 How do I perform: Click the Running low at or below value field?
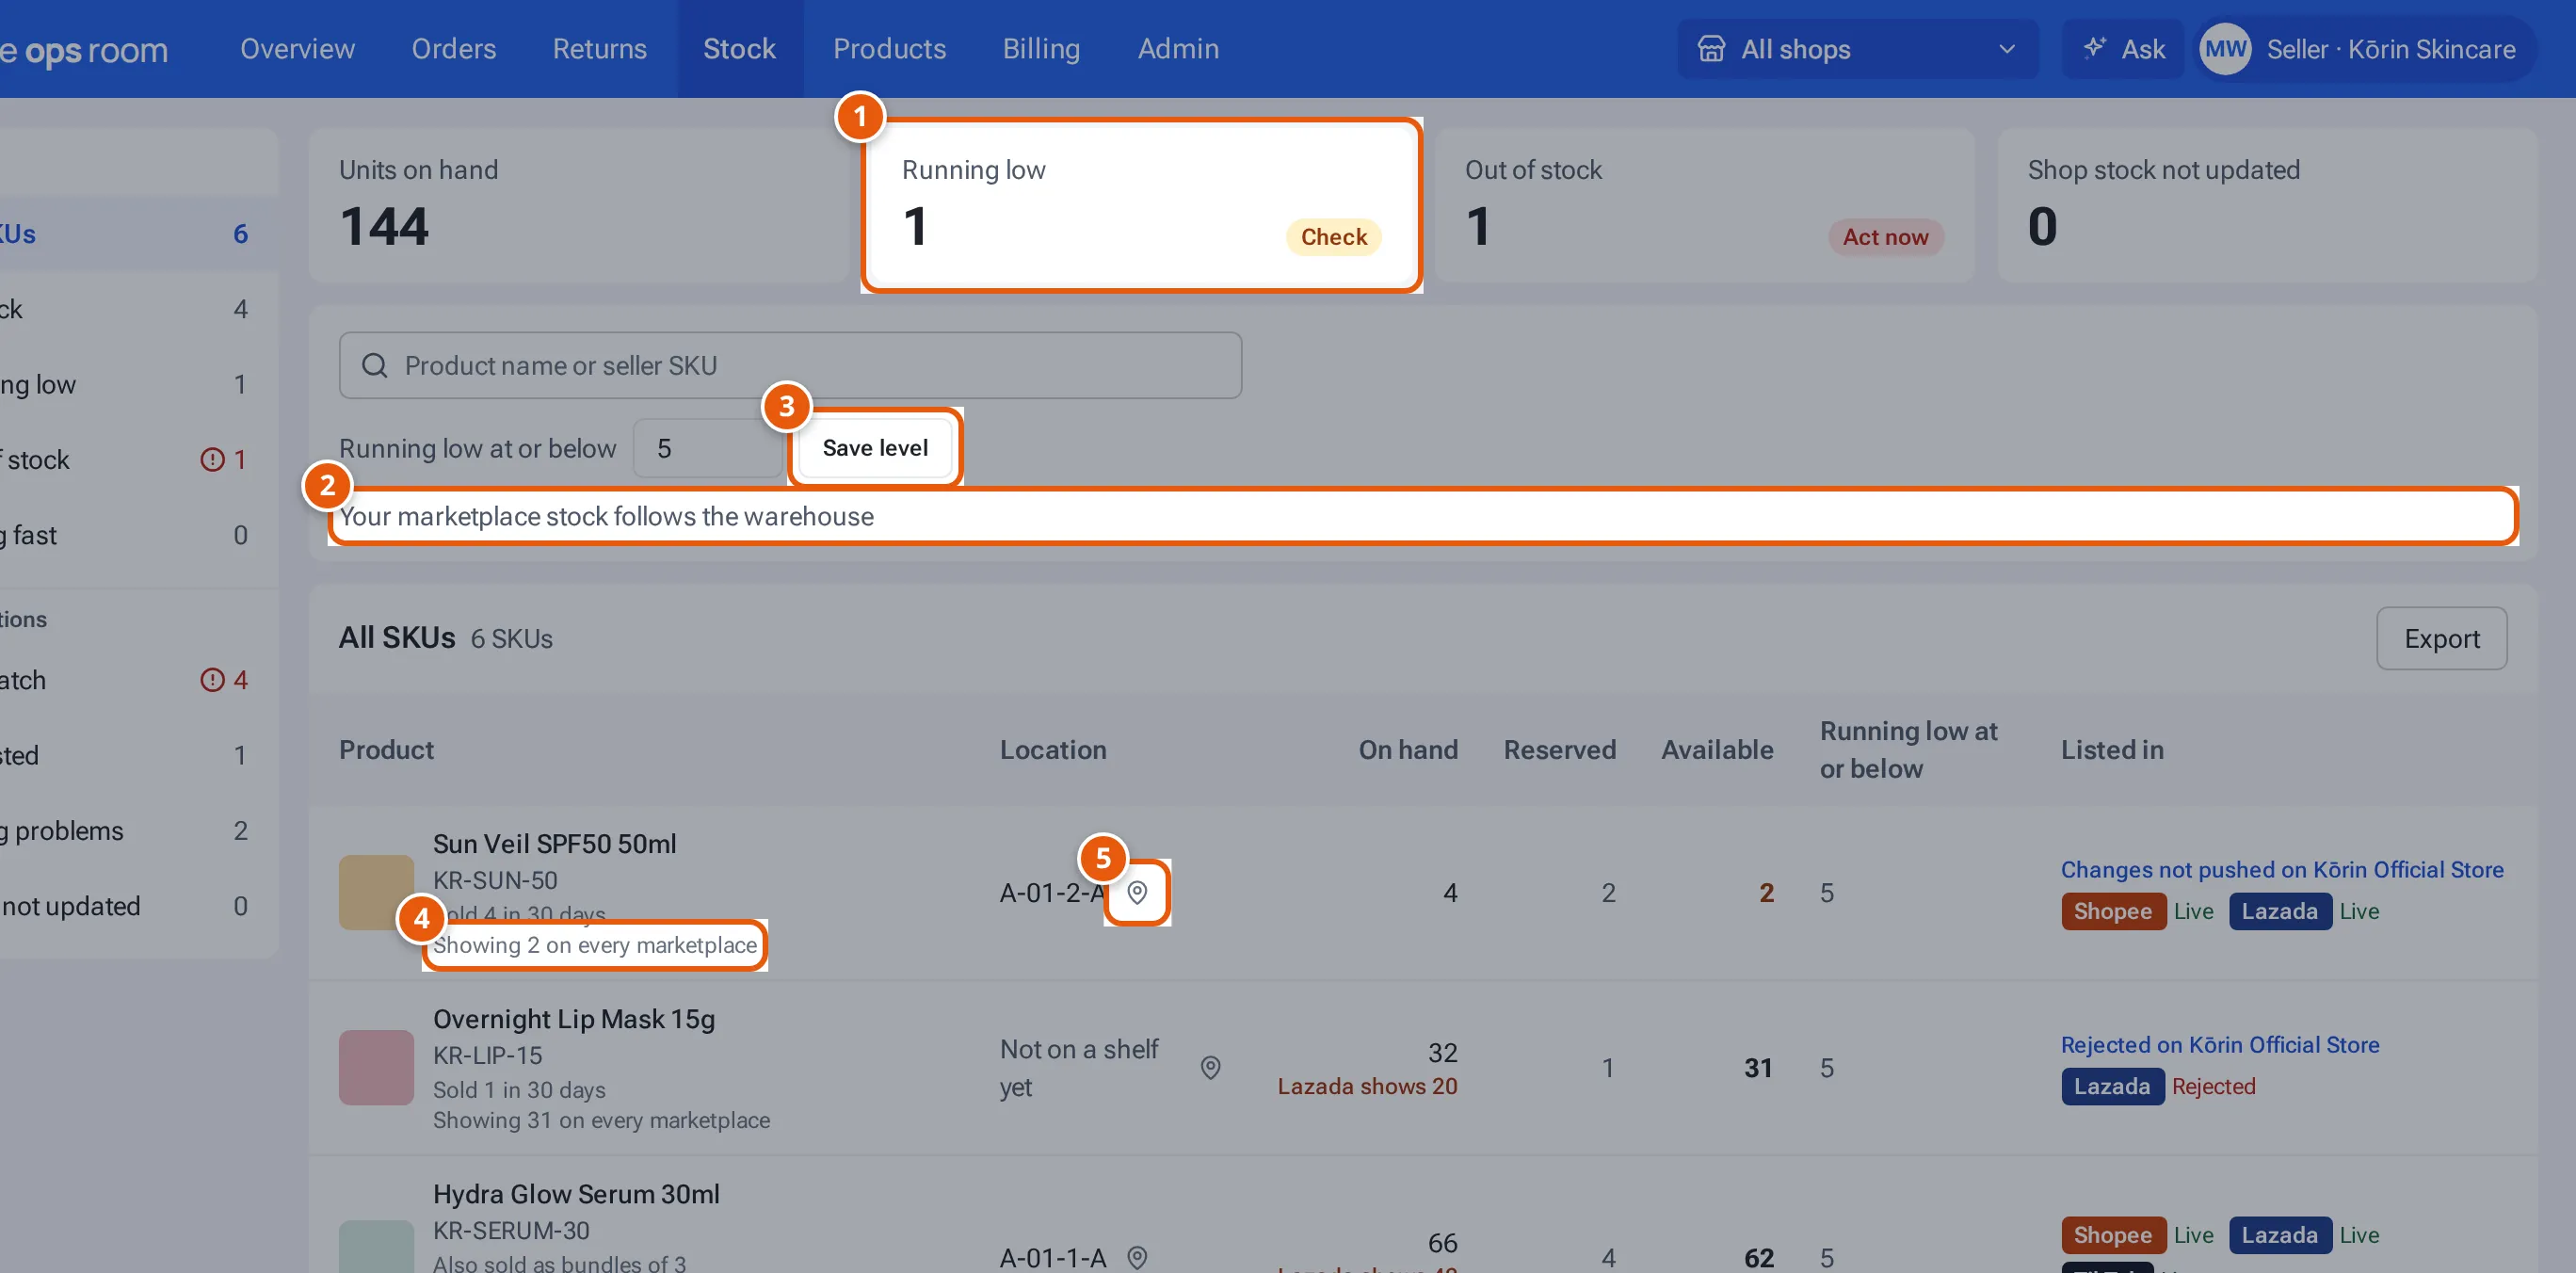[x=707, y=448]
